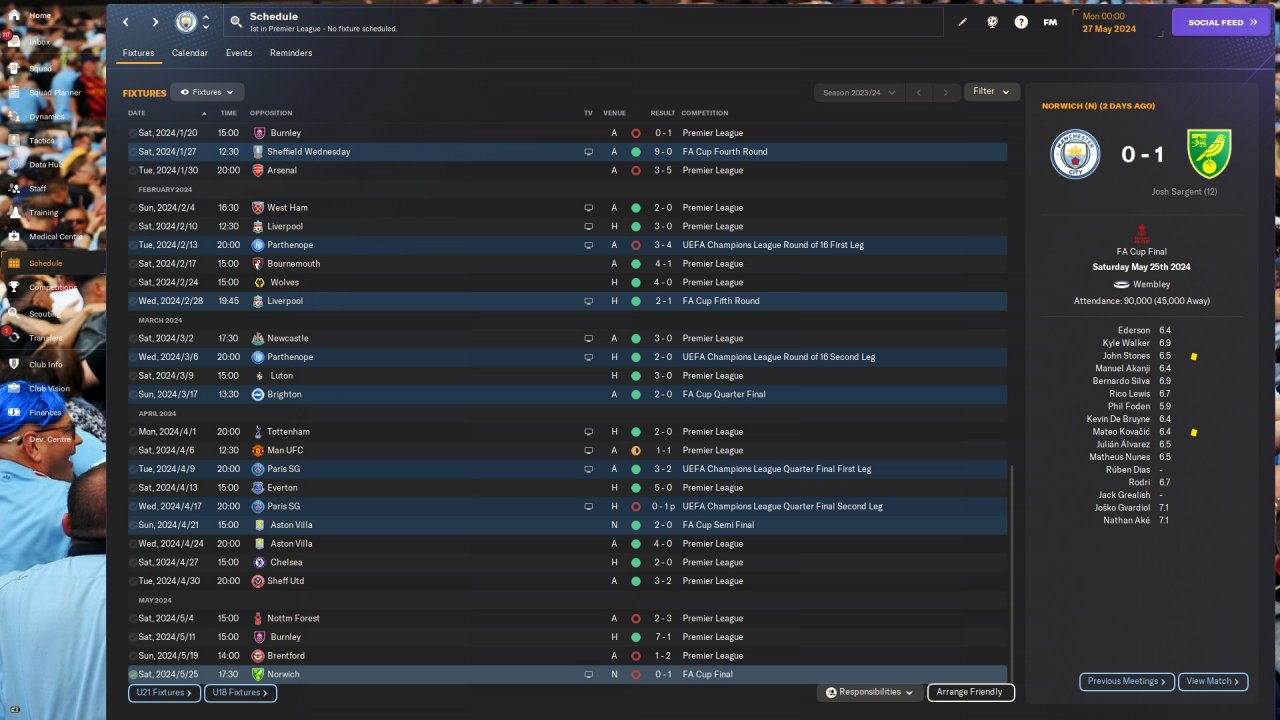Open the Squad Planner sidebar icon

click(x=14, y=92)
